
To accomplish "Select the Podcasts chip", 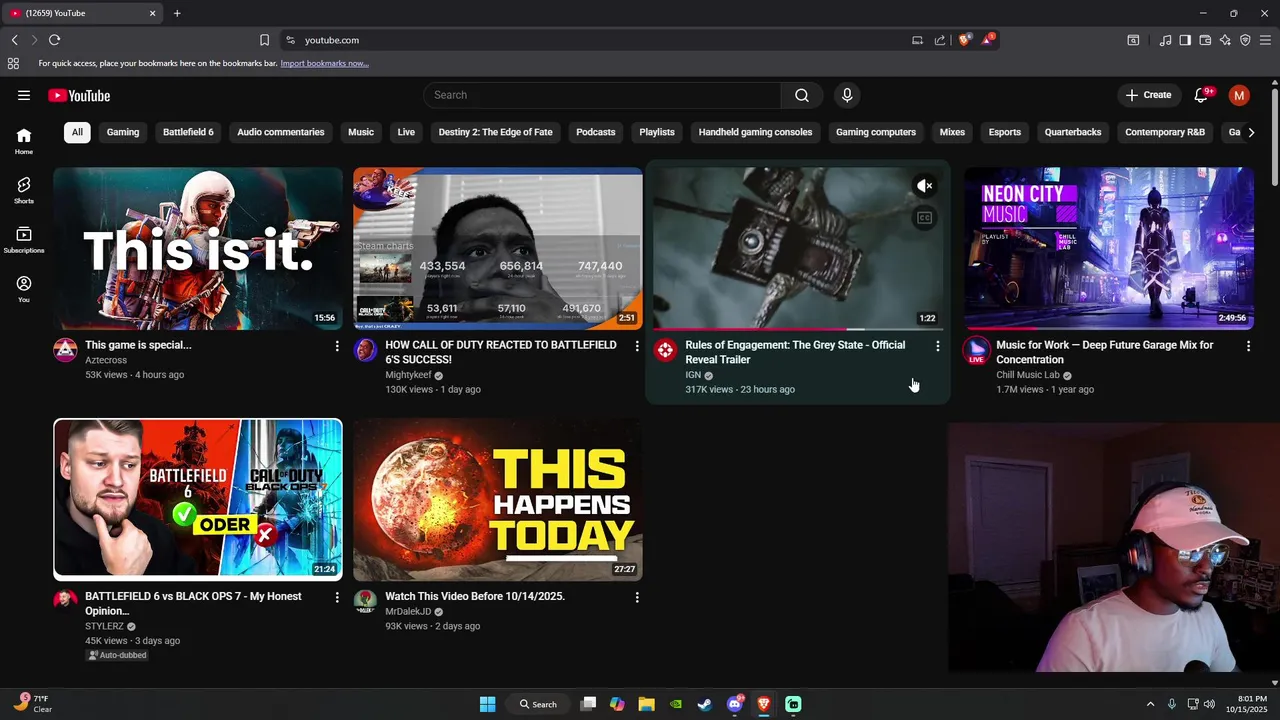I will click(596, 132).
